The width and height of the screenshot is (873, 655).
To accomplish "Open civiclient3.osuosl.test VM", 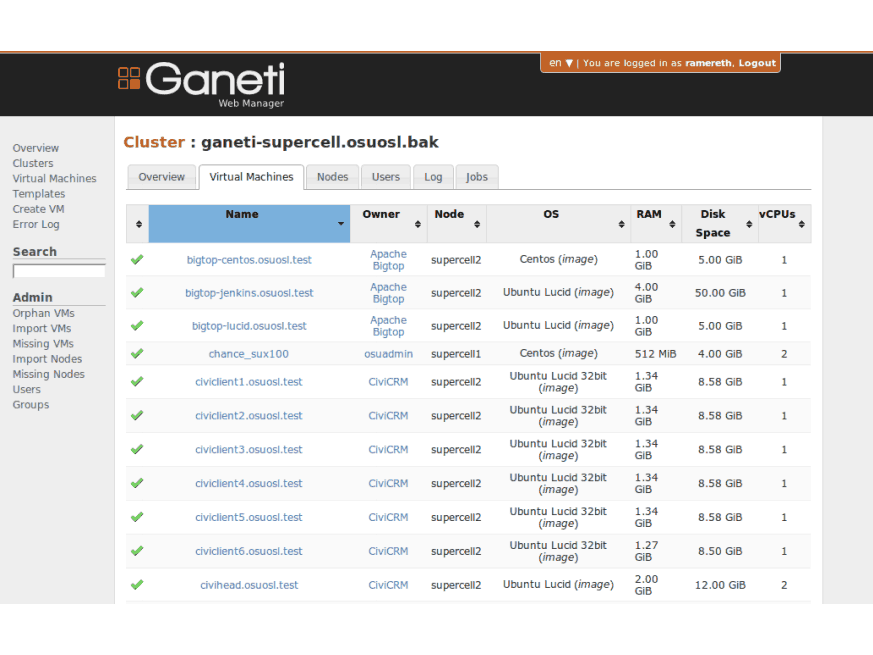I will (248, 449).
